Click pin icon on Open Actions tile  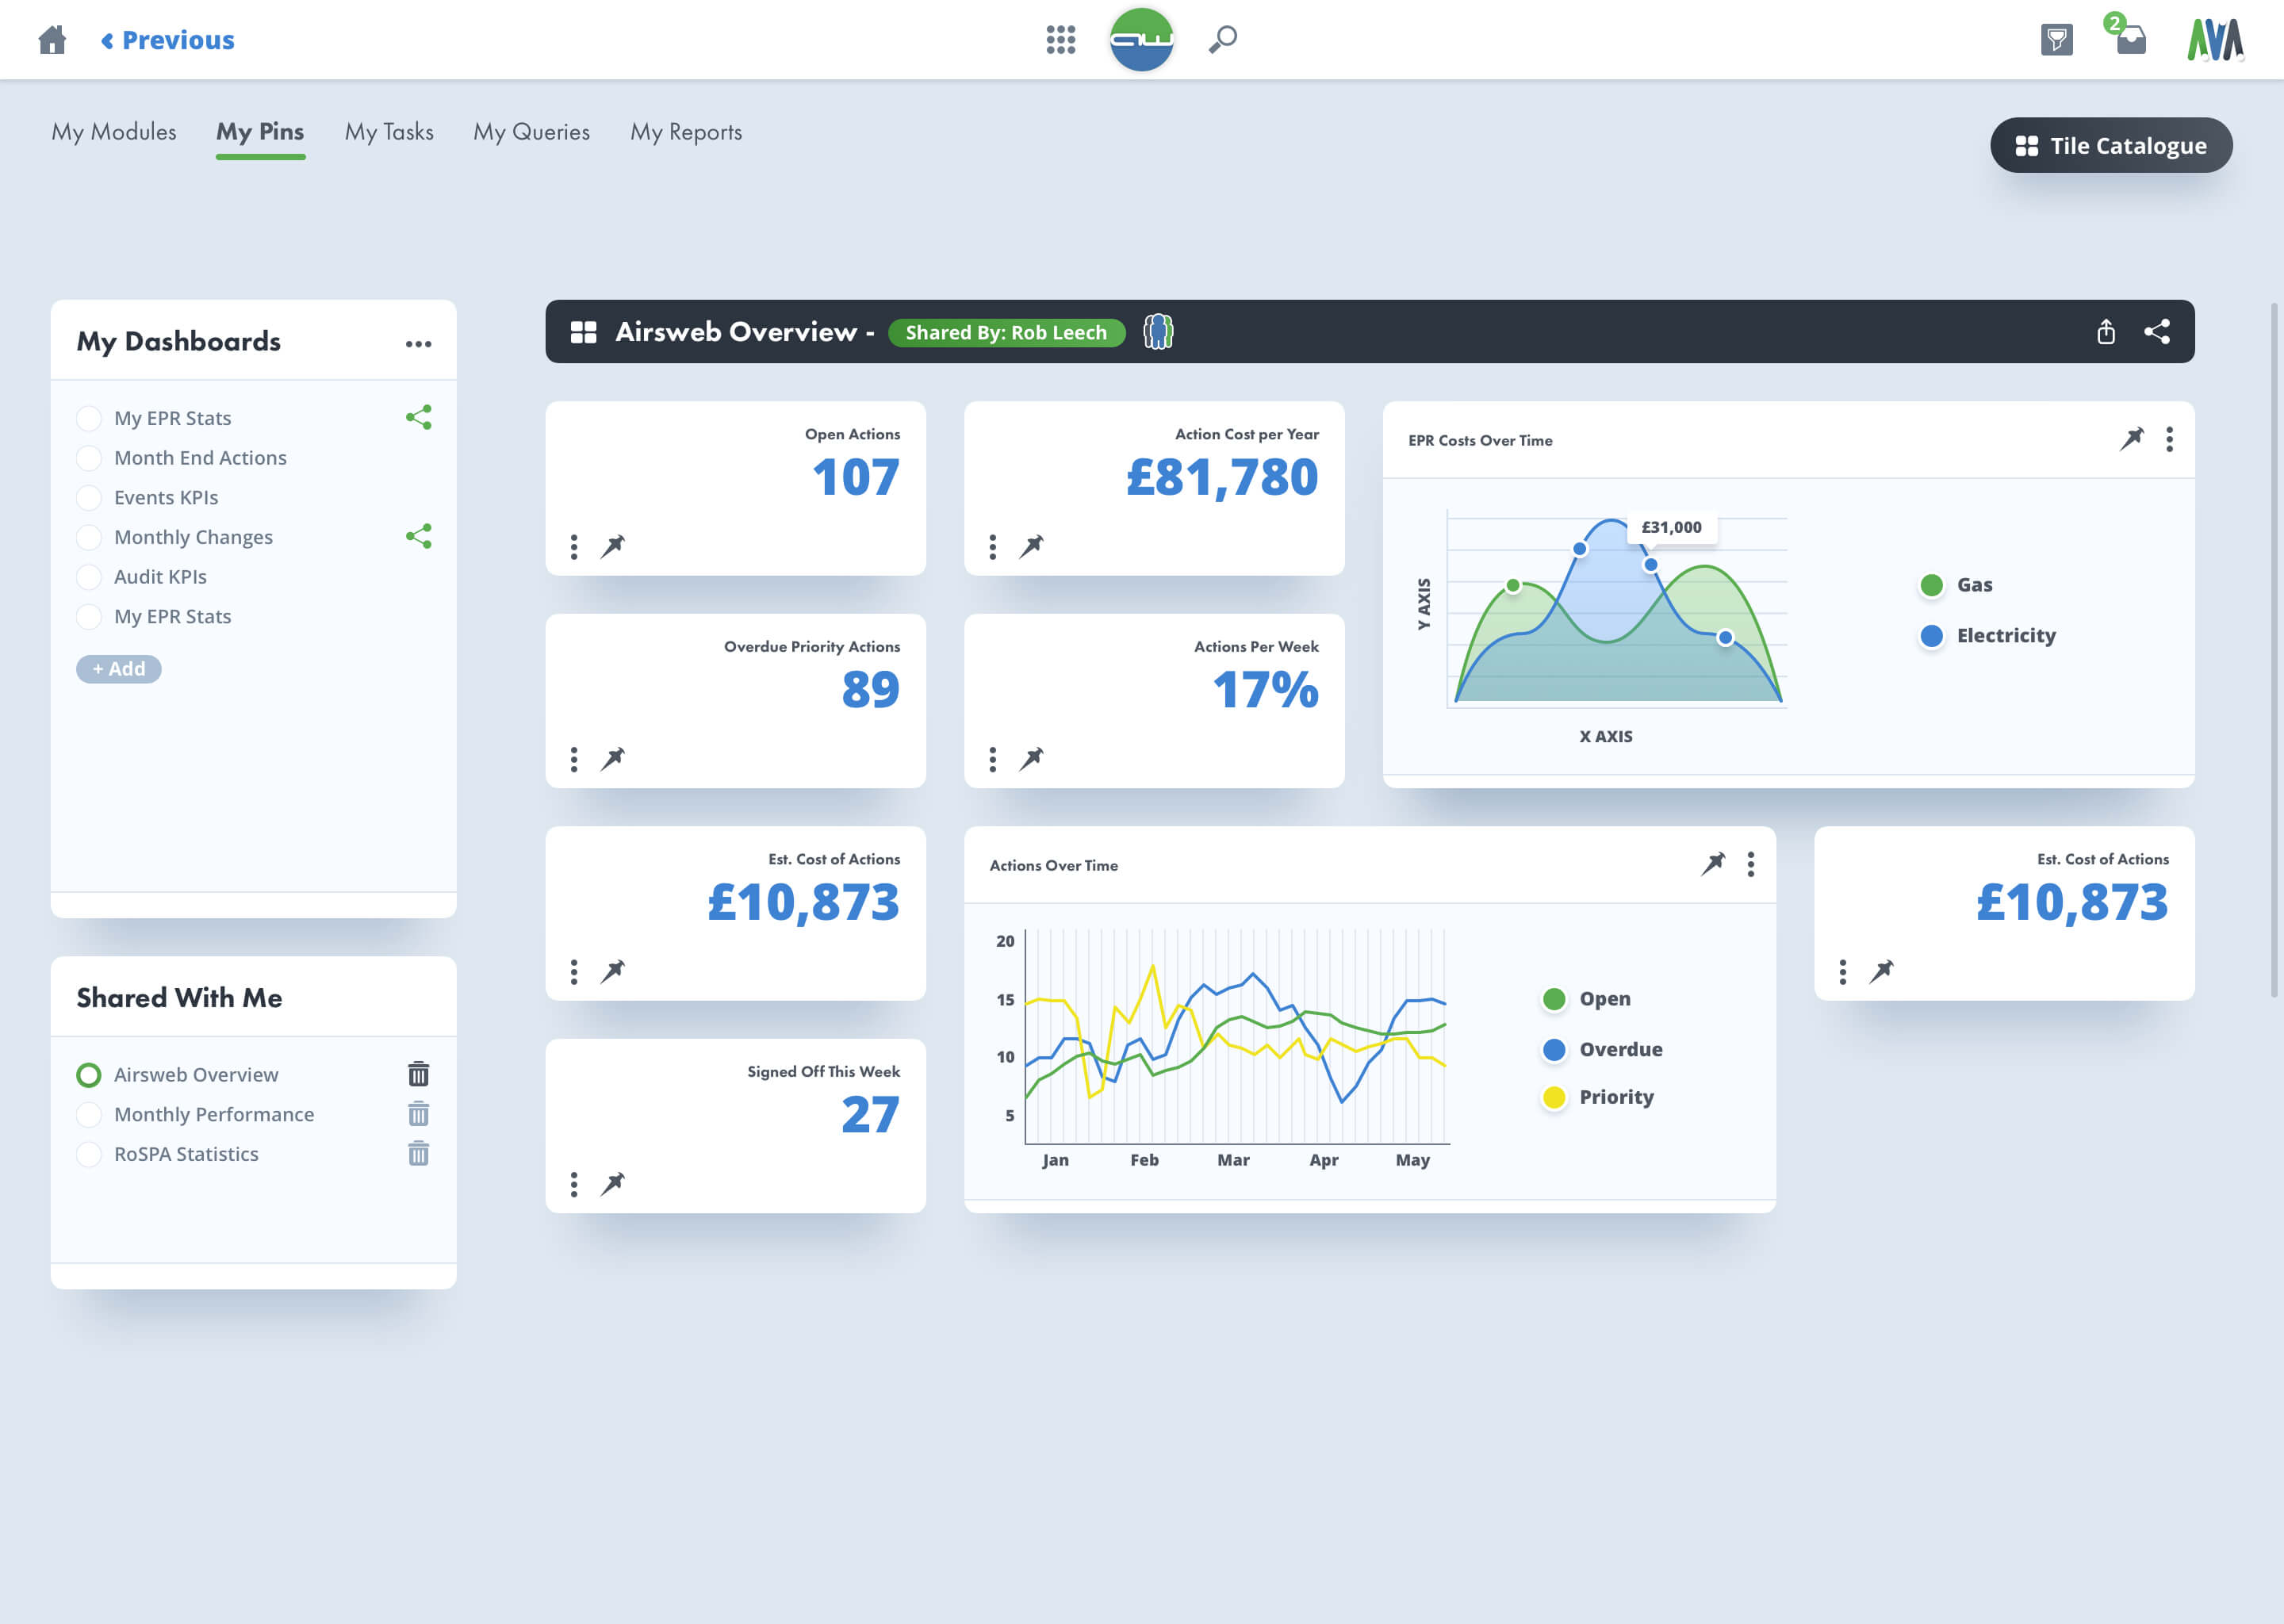click(x=613, y=546)
